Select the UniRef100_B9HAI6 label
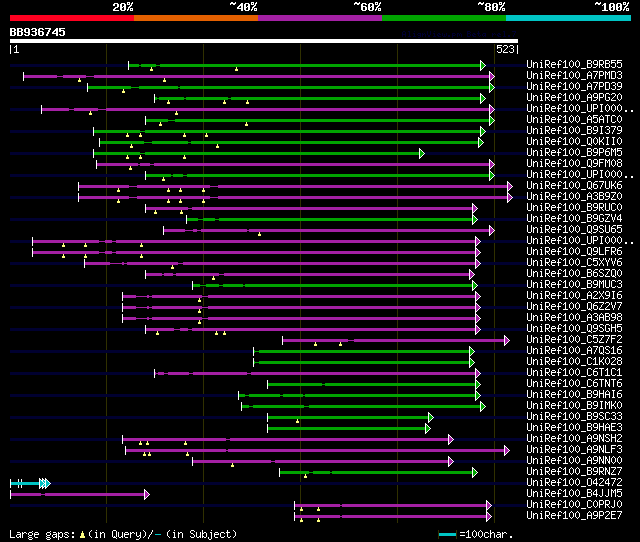Screen dimensions: 640x542 pos(574,395)
